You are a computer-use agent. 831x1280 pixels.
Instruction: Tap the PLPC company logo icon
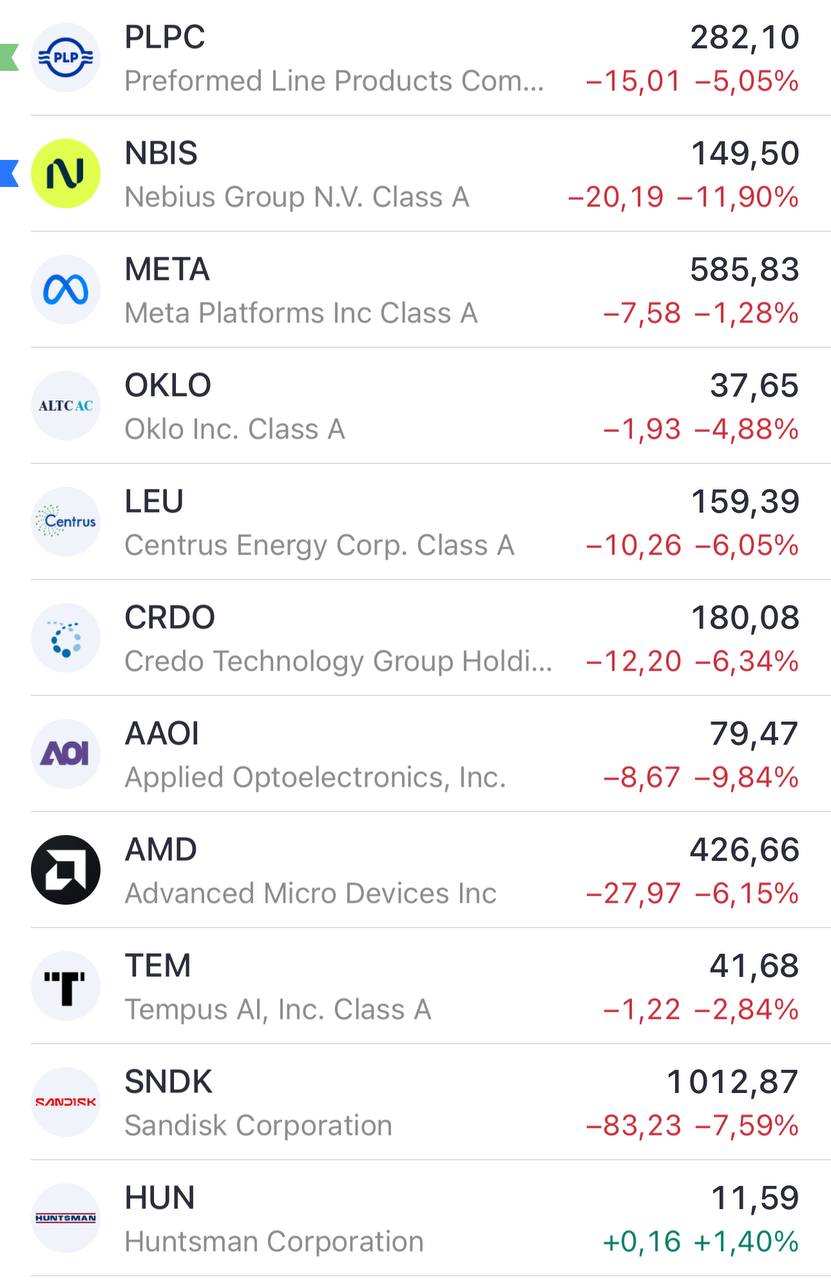(65, 58)
